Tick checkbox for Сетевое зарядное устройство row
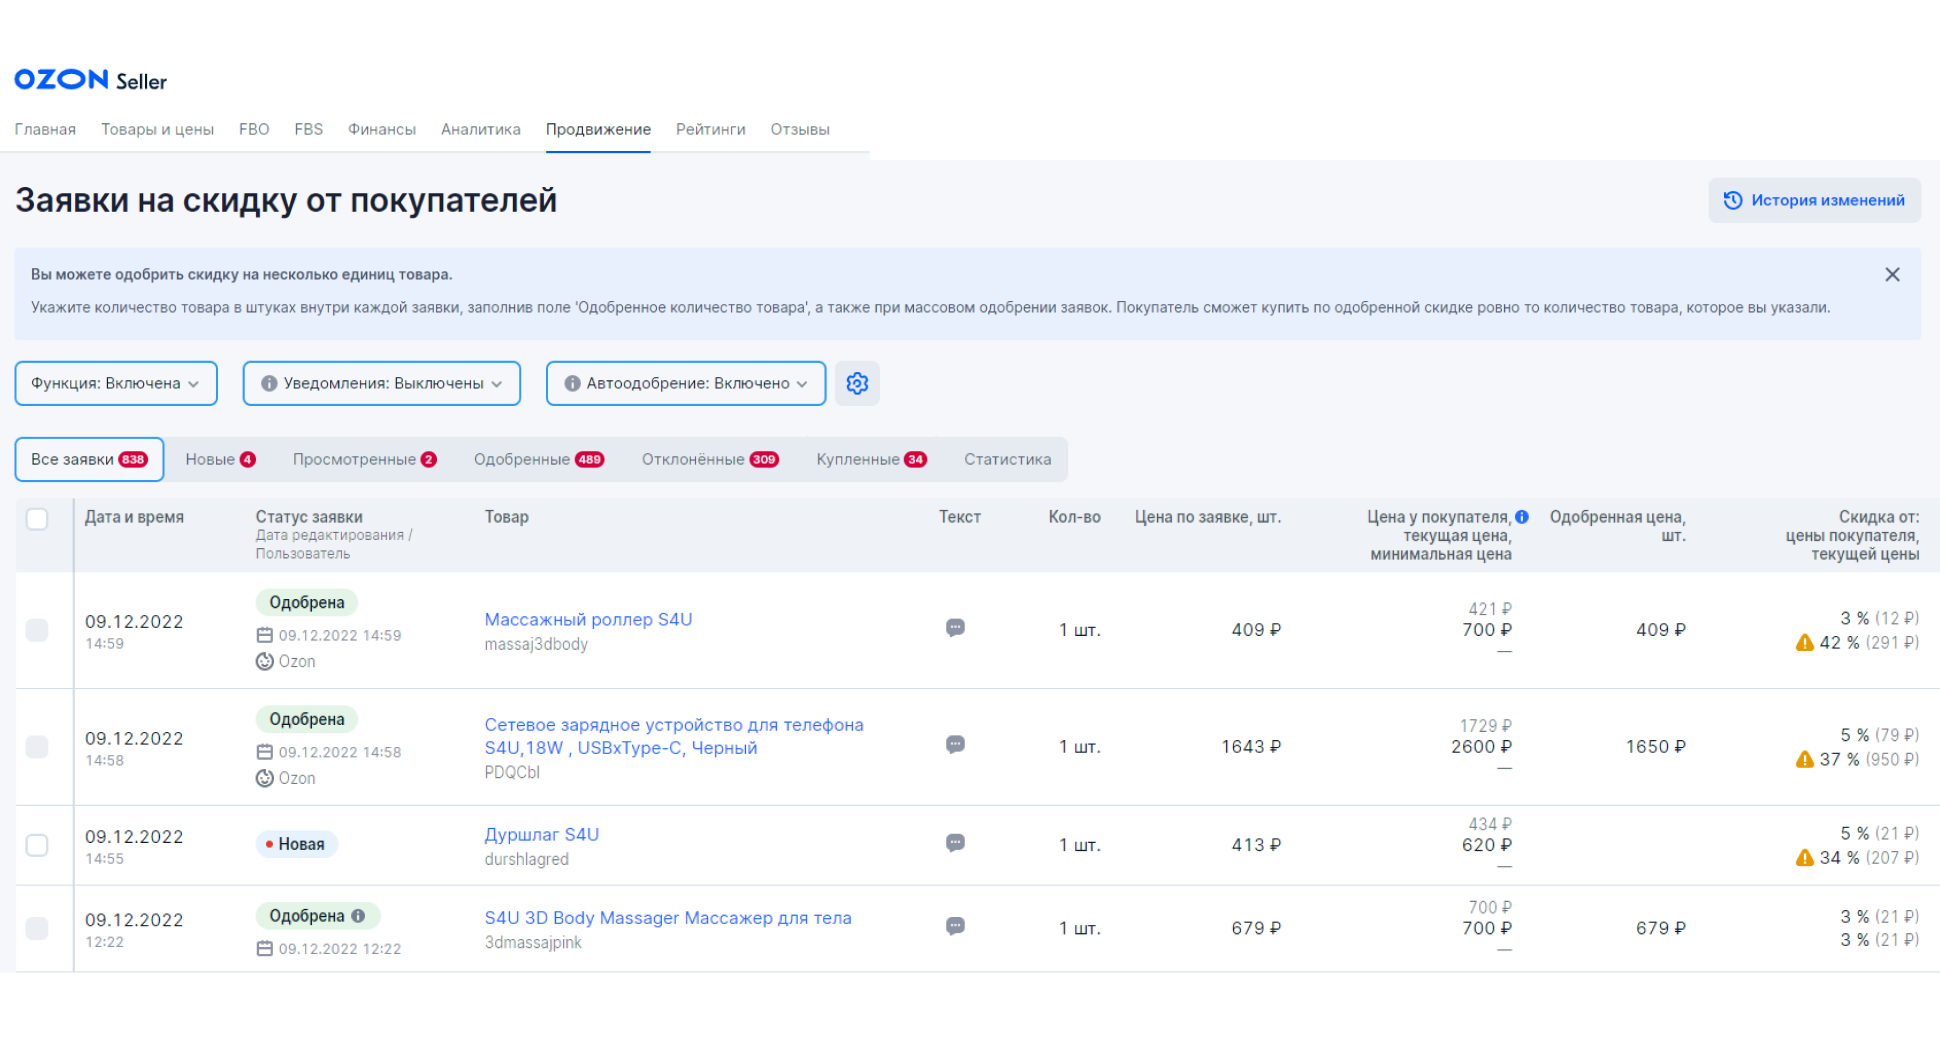This screenshot has width=1940, height=1043. click(37, 747)
